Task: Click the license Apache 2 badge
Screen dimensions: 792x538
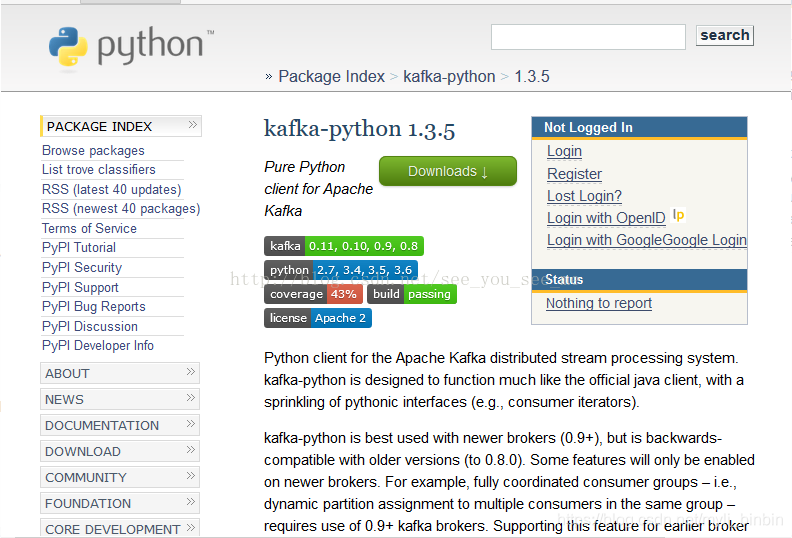Action: (x=318, y=318)
